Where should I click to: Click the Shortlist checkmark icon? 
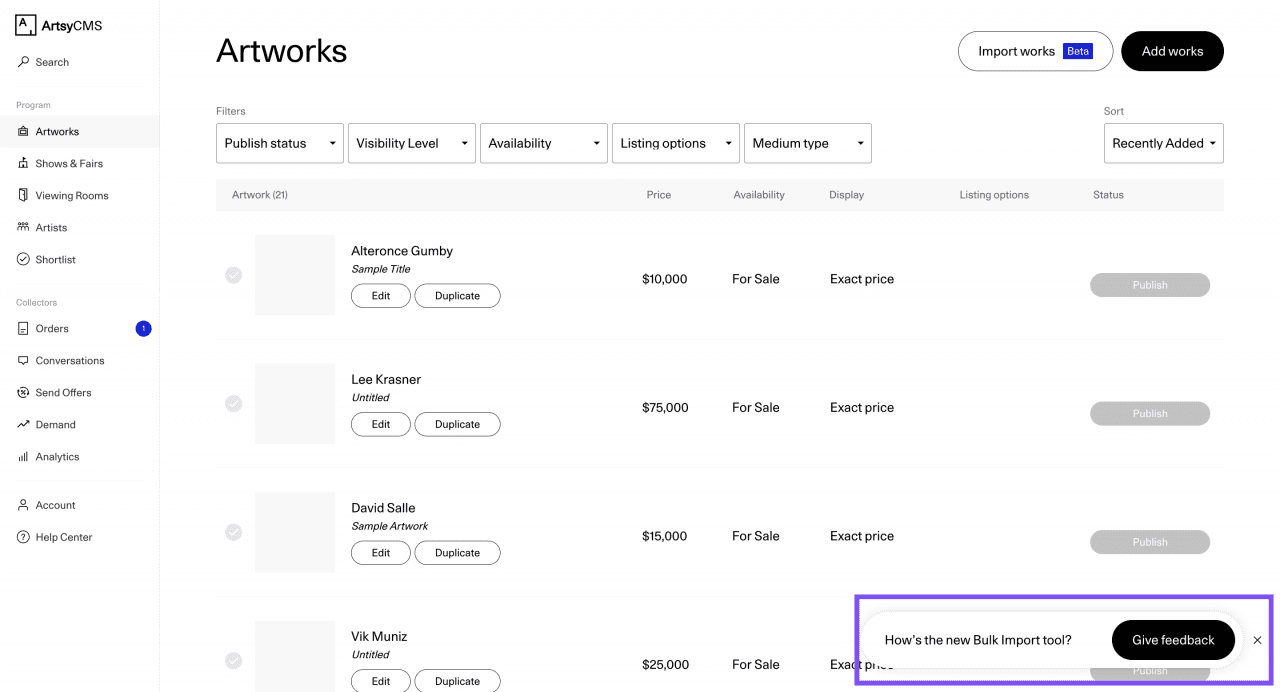coord(24,259)
